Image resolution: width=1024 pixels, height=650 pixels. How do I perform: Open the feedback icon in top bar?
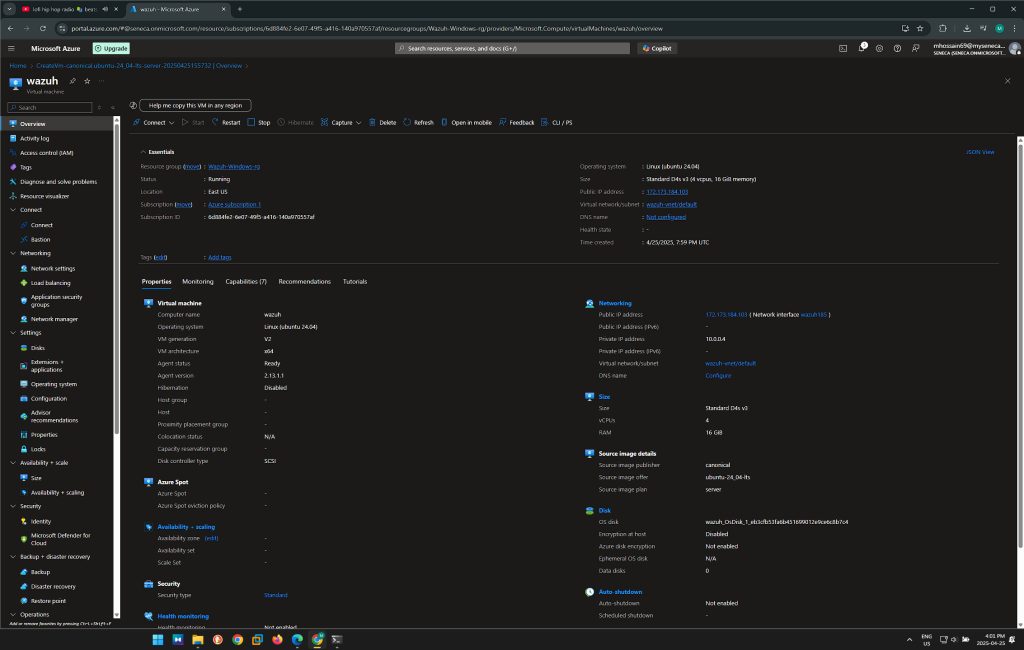click(916, 48)
